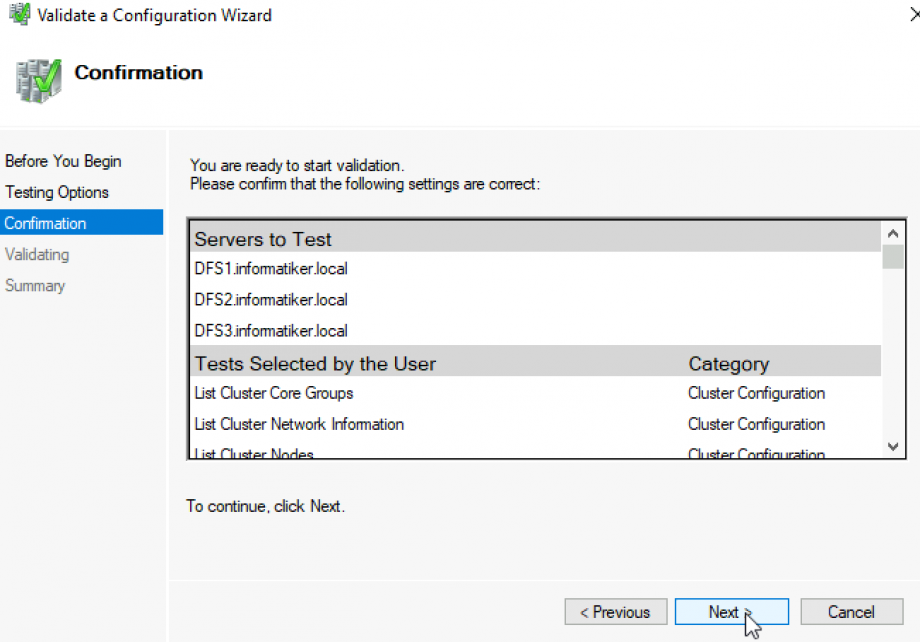Select the List Cluster Core Groups test
The image size is (920, 642).
274,393
